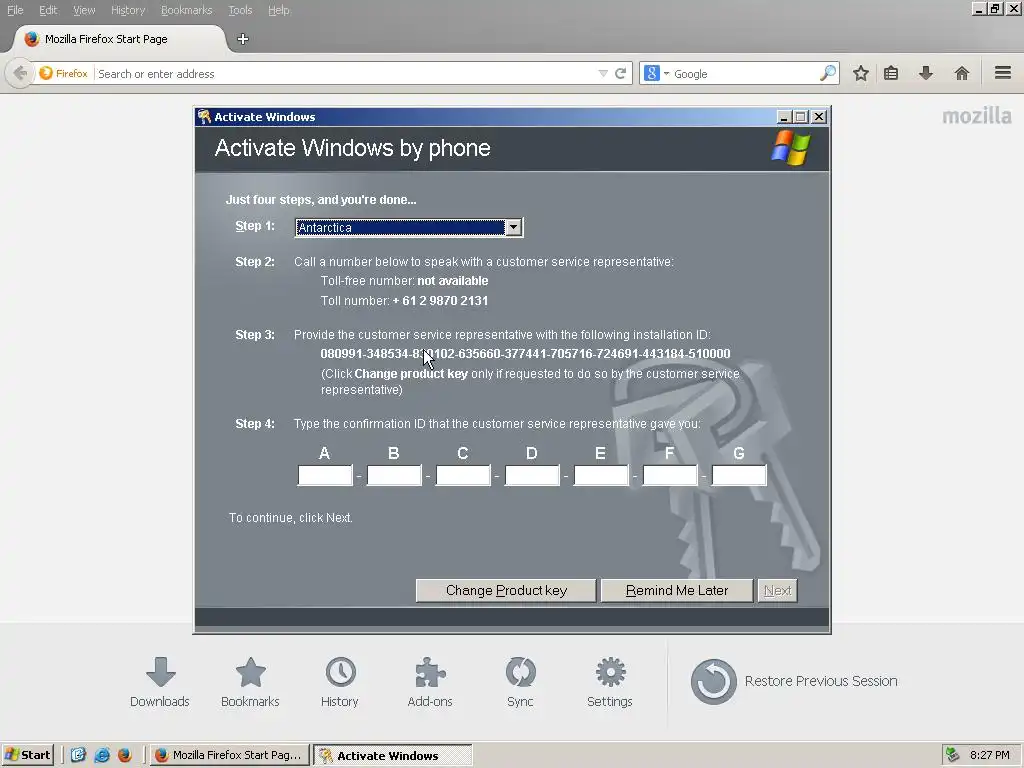Open the hamburger menu icon

tap(1002, 73)
